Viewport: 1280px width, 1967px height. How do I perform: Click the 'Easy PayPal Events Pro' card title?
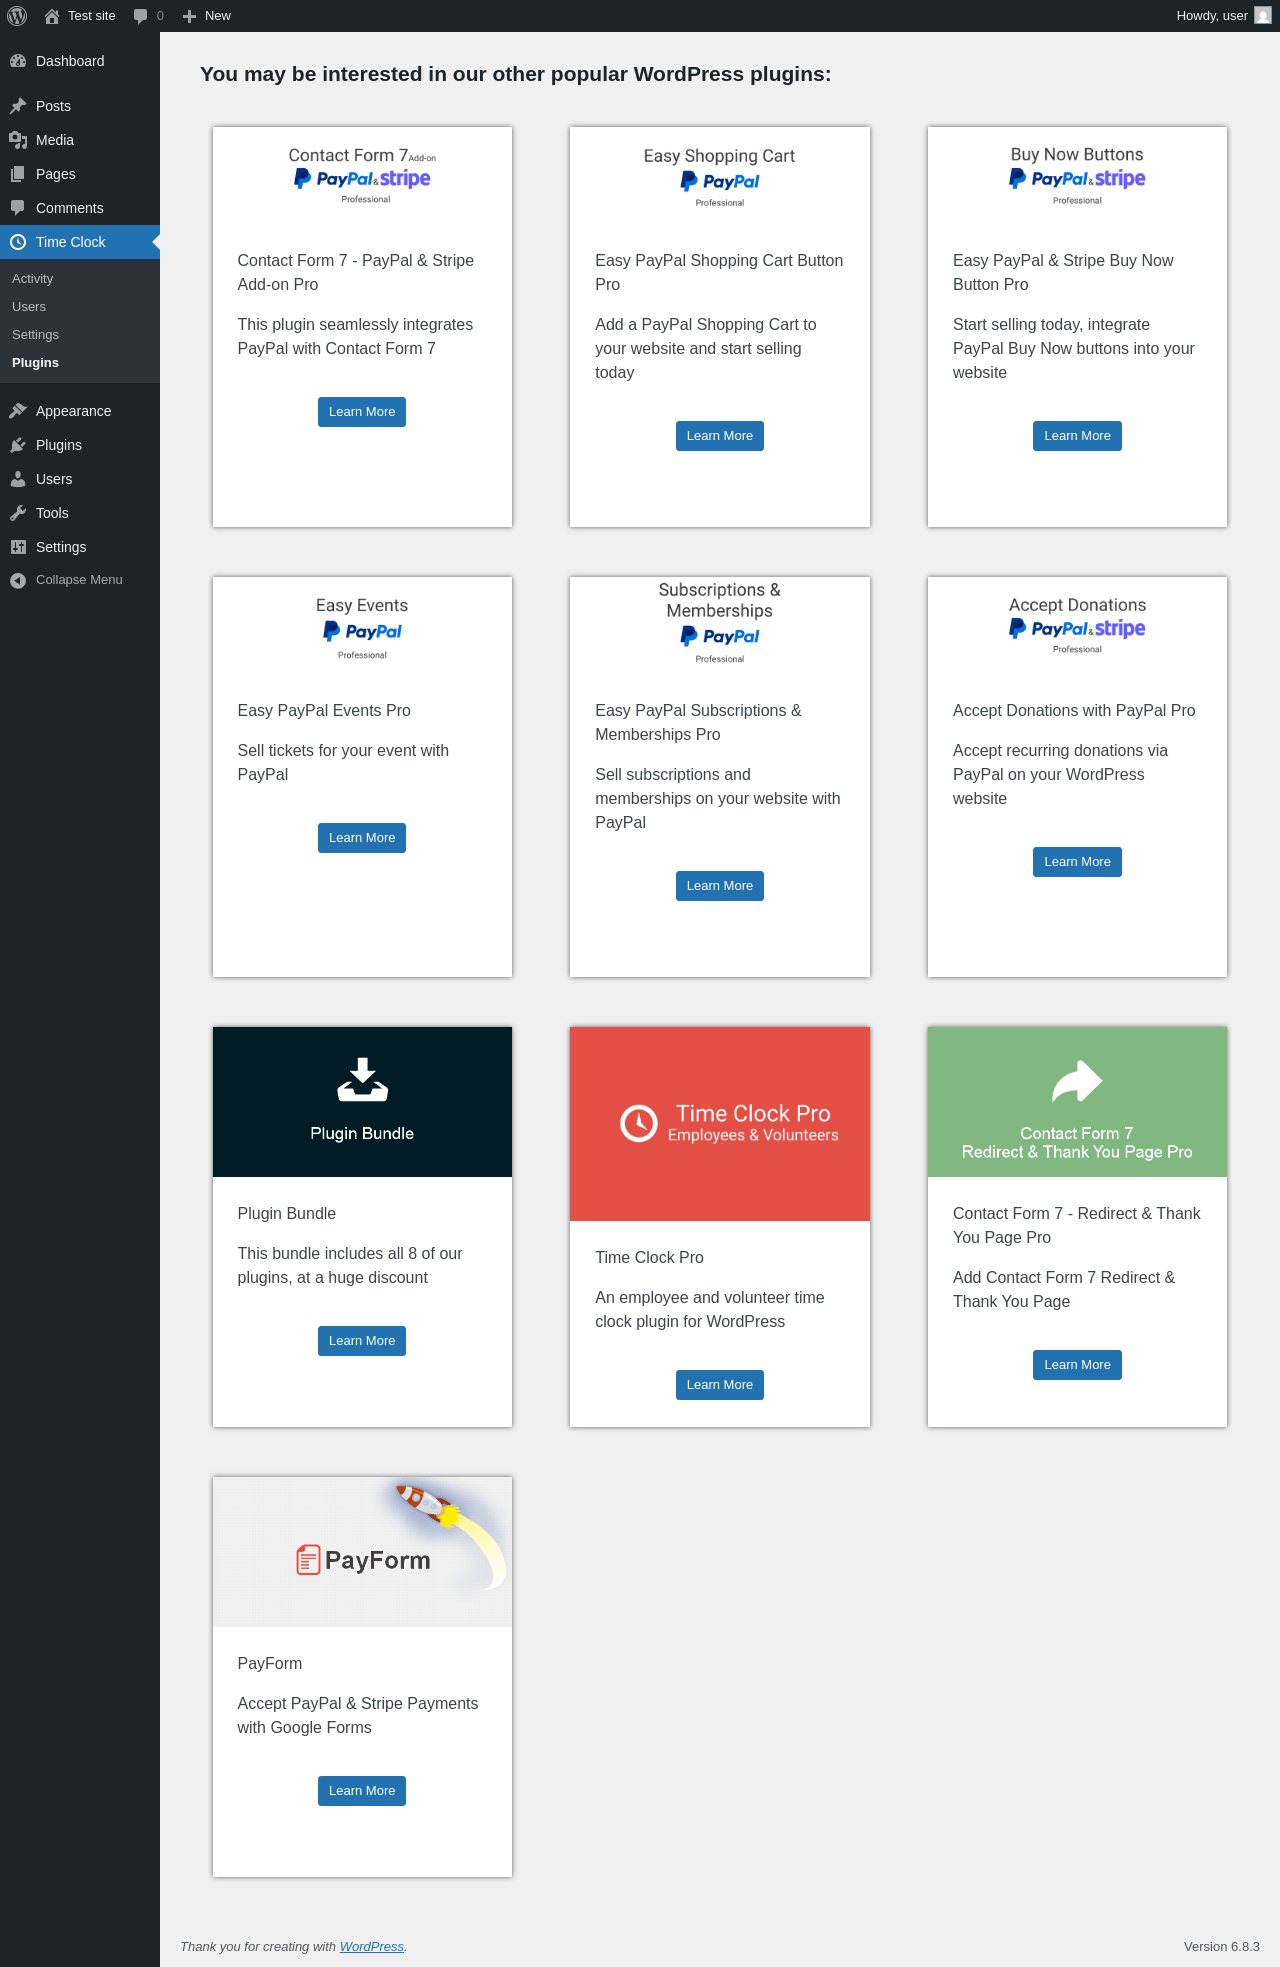324,710
